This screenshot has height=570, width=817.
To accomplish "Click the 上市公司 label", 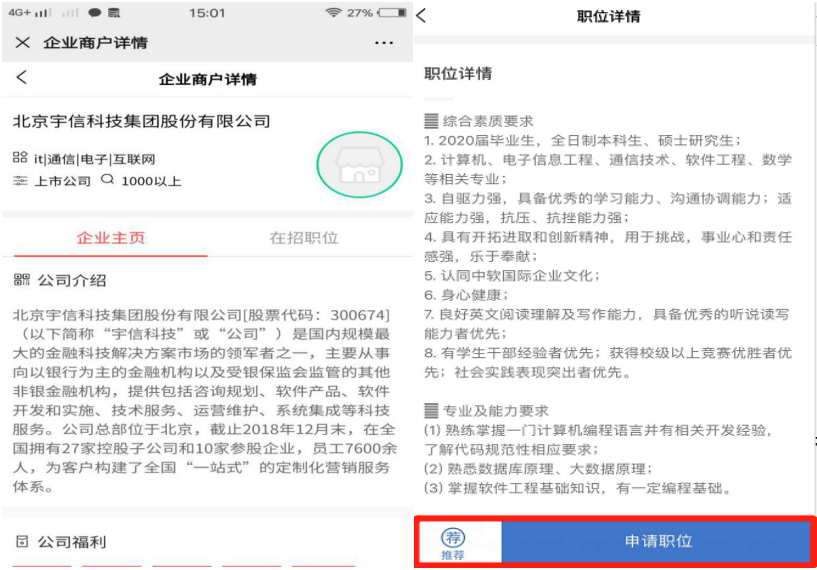I will tap(62, 181).
